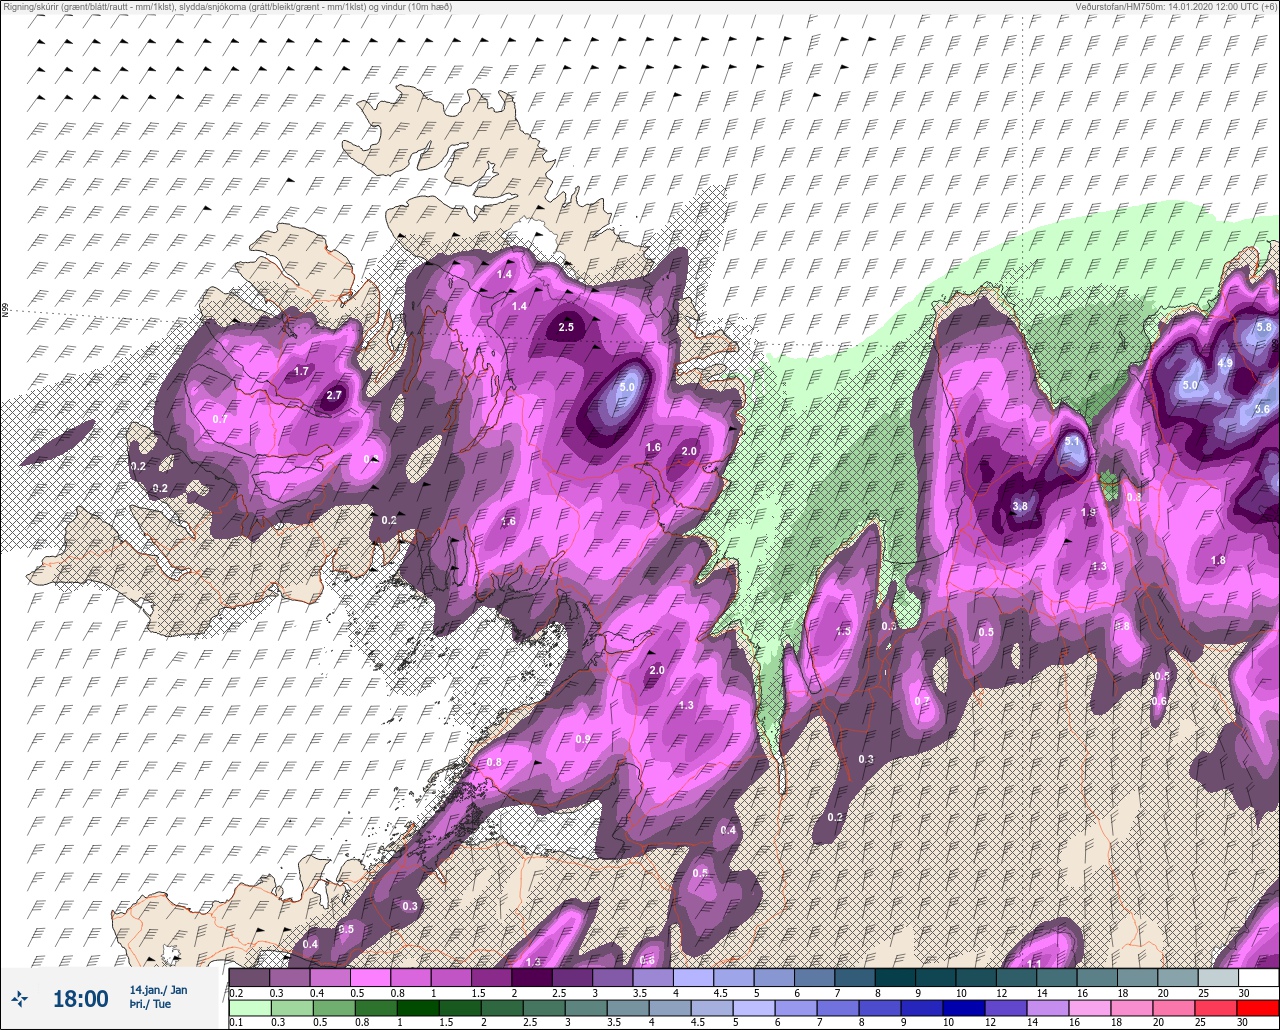Click the 2.7 precipitation value on the map
The width and height of the screenshot is (1280, 1030).
coord(335,396)
